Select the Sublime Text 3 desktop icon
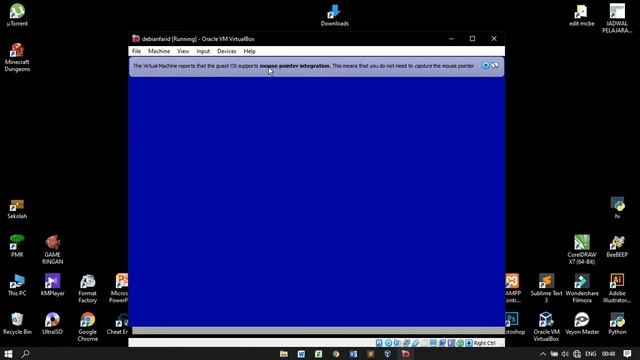This screenshot has height=360, width=640. 547,288
